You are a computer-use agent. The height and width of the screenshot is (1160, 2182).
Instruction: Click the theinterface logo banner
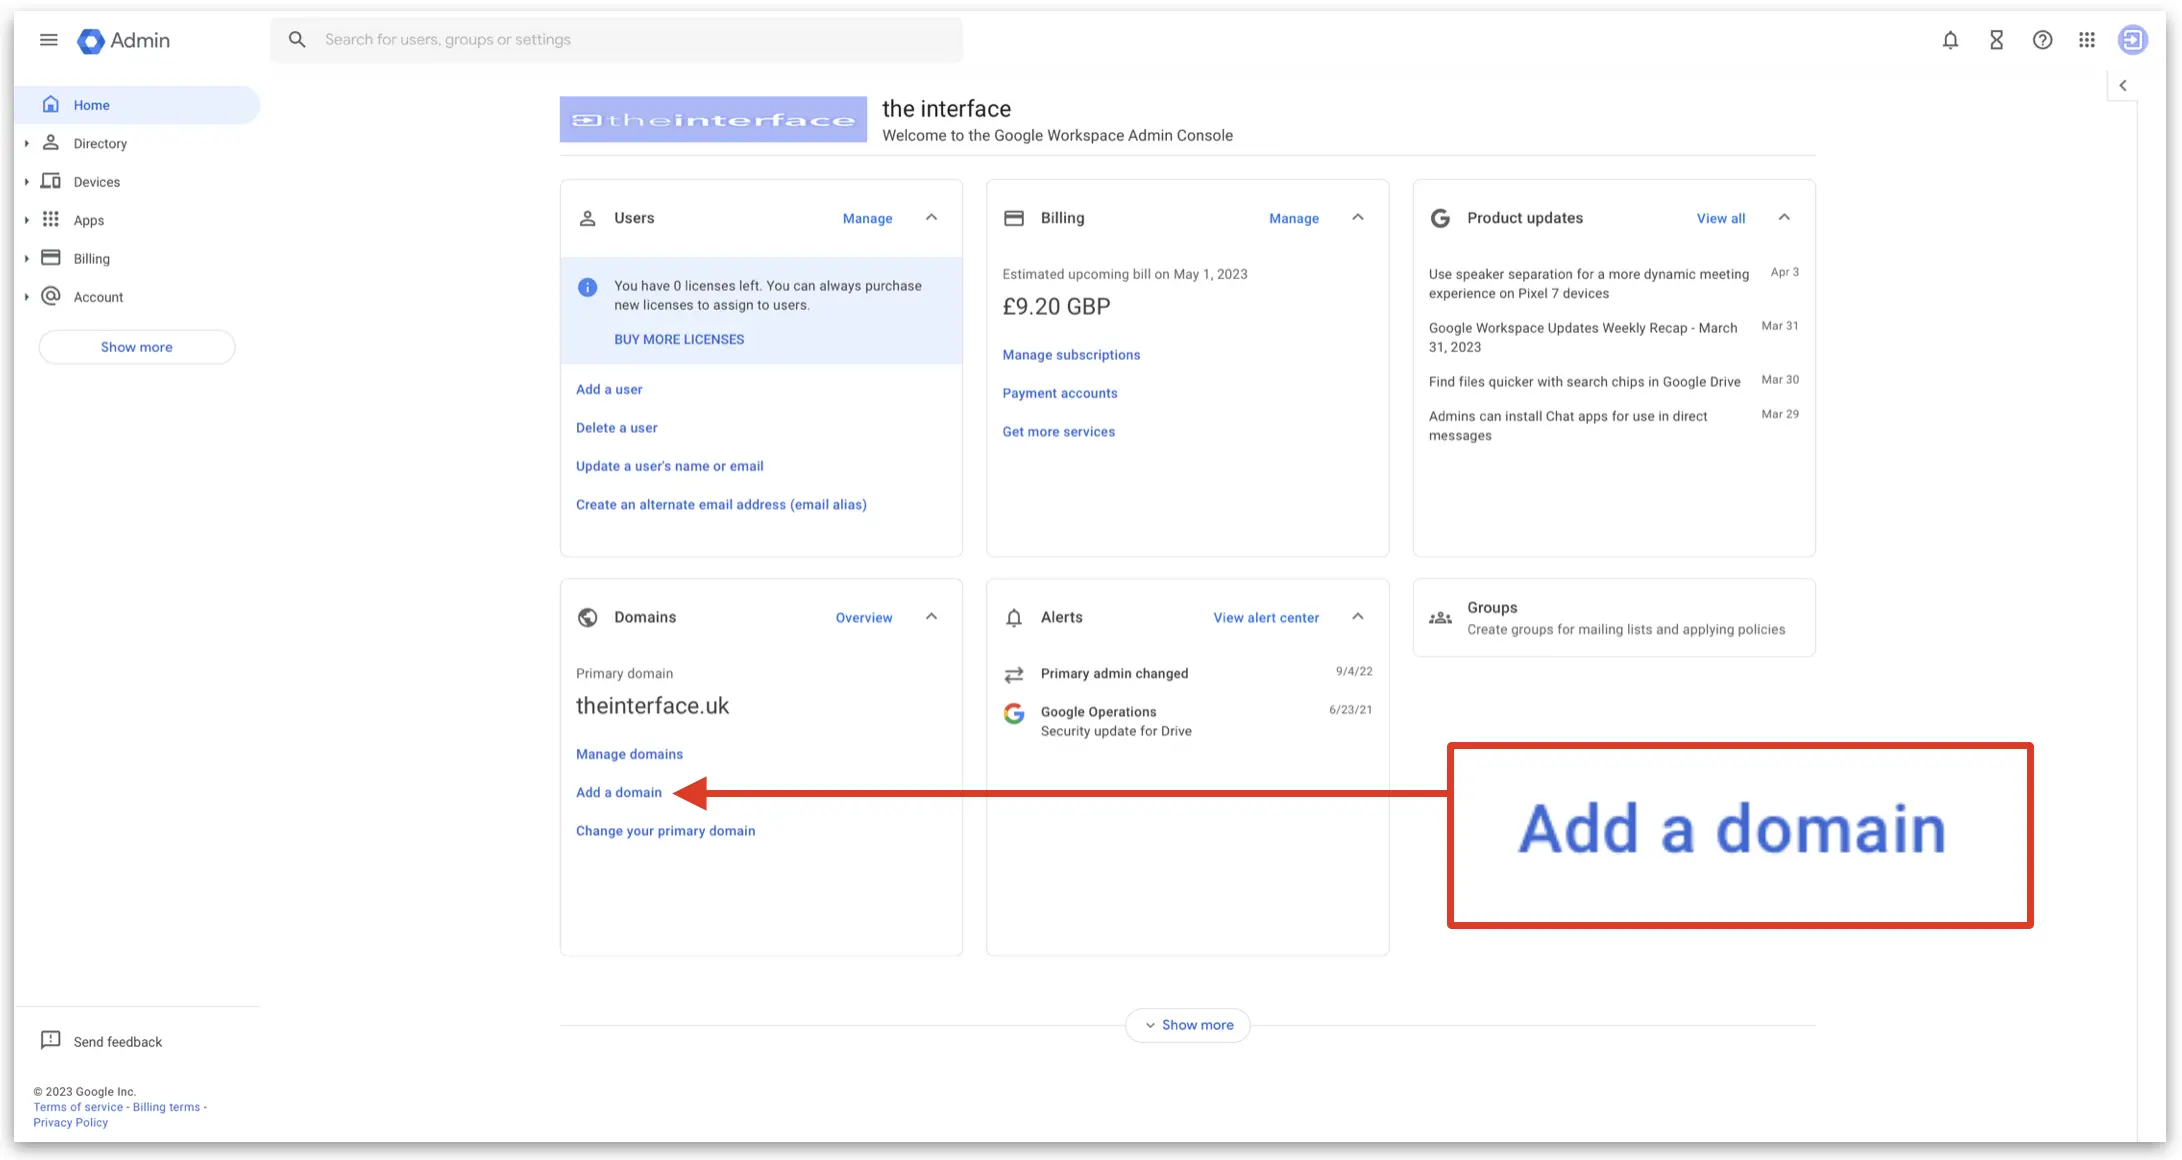[x=713, y=119]
